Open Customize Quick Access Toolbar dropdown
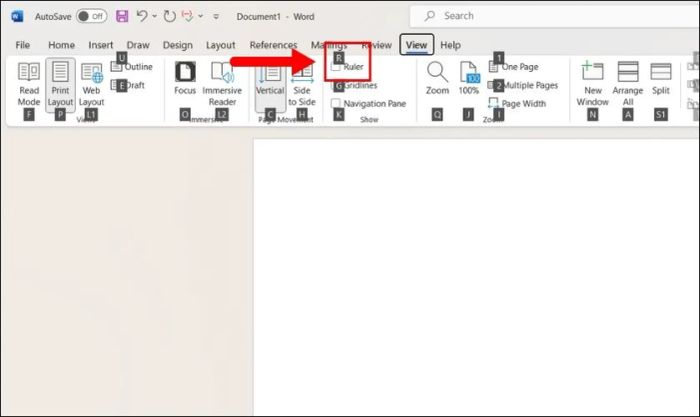The width and height of the screenshot is (700, 417). [216, 17]
